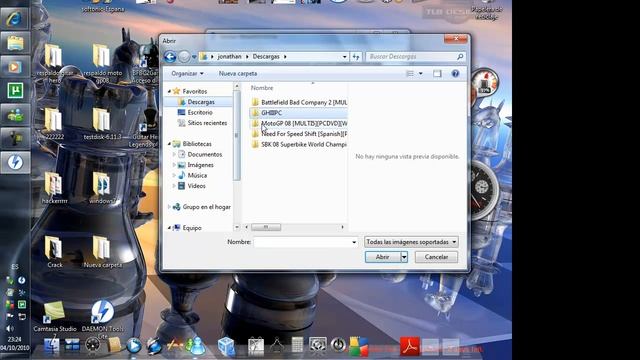Viewport: 640px width, 360px height.
Task: Launch Internet Explorer from left taskbar
Action: [x=15, y=19]
